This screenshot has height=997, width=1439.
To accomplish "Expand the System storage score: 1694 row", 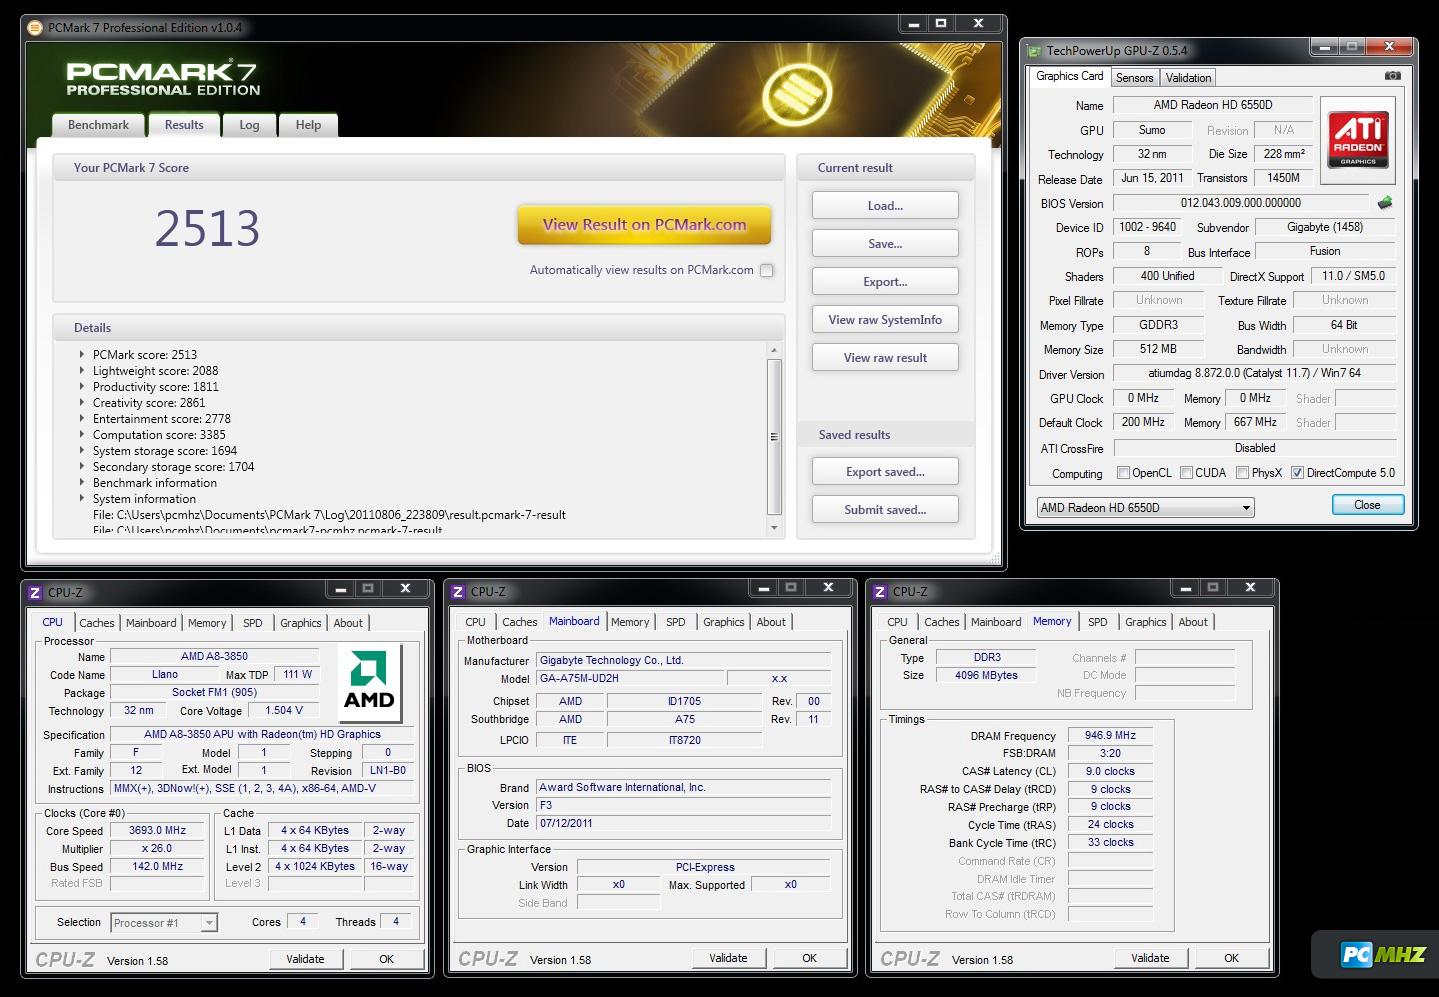I will click(82, 450).
